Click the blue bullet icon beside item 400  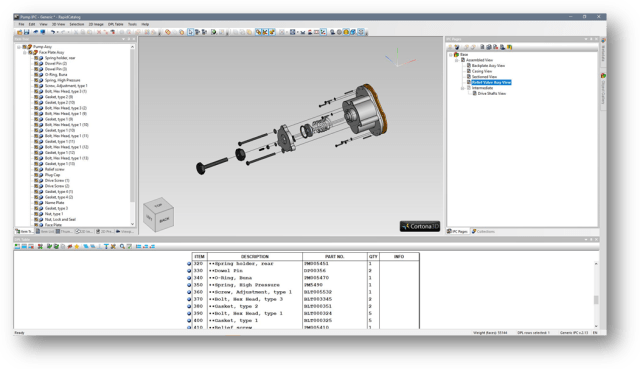(x=189, y=321)
